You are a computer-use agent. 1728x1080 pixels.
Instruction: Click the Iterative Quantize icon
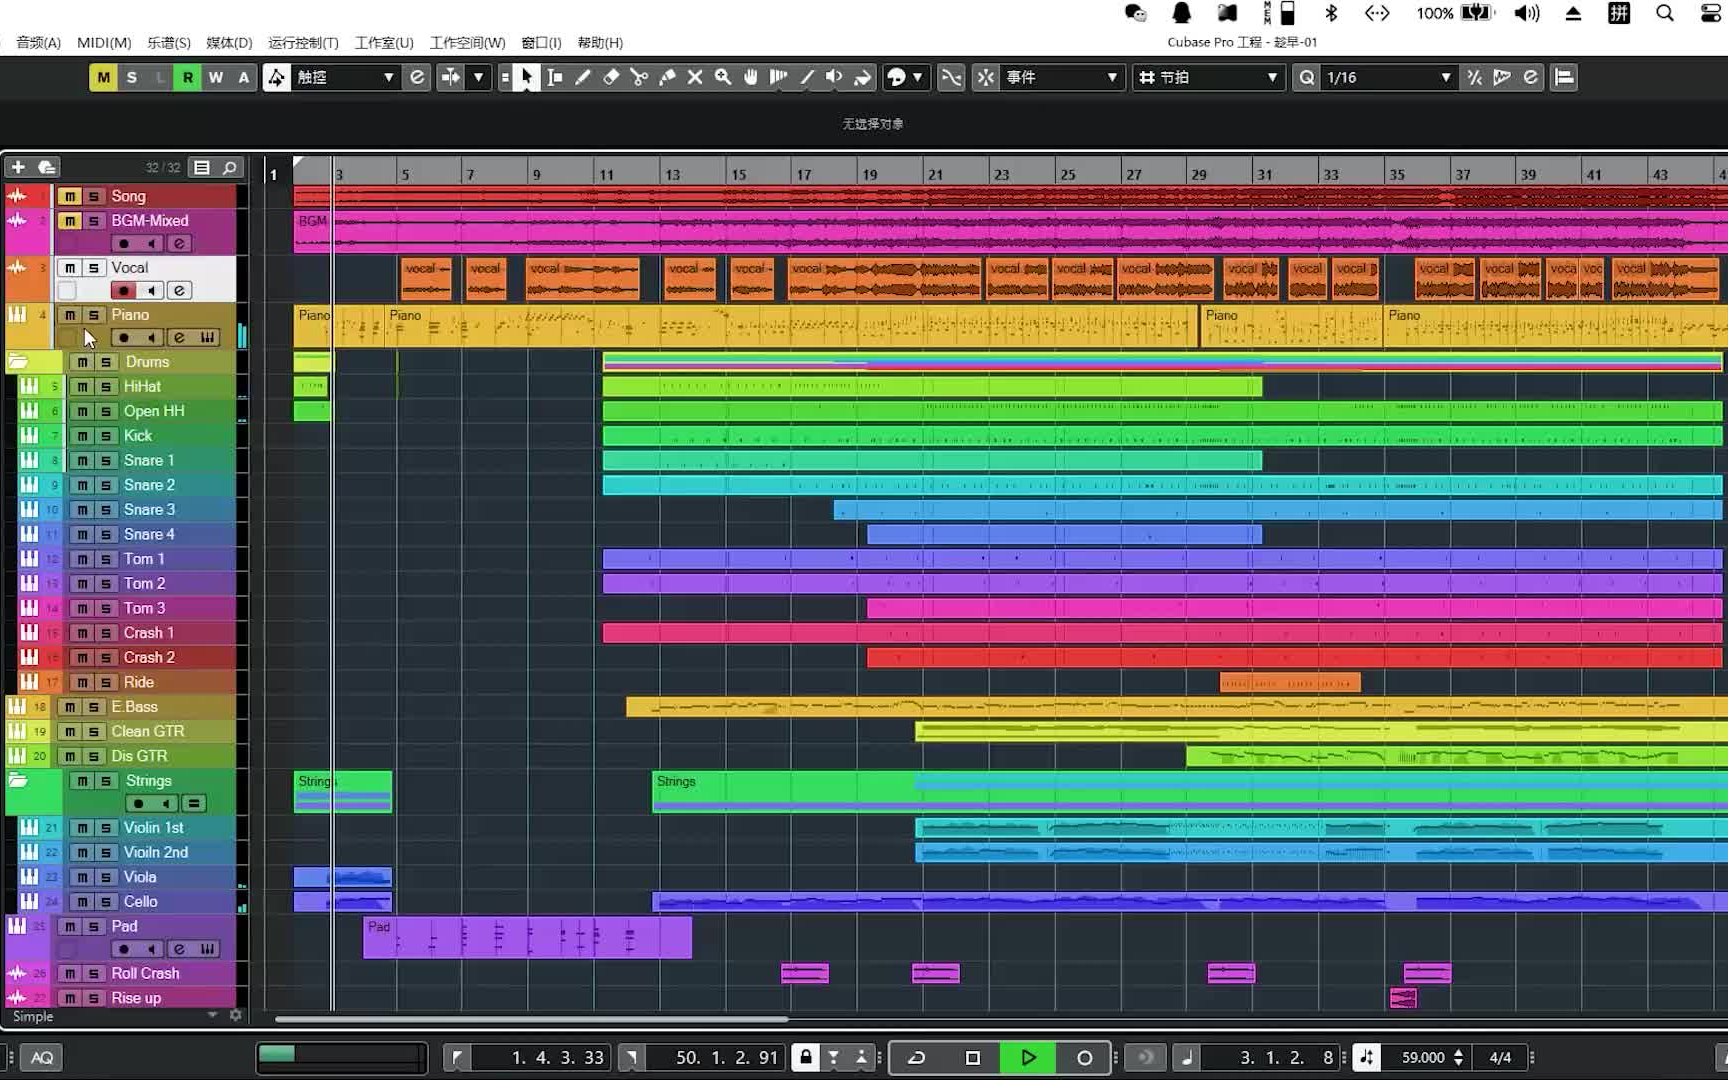click(1474, 77)
